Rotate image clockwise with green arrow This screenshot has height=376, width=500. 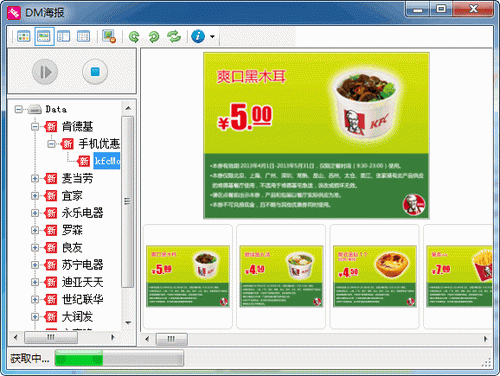(154, 36)
